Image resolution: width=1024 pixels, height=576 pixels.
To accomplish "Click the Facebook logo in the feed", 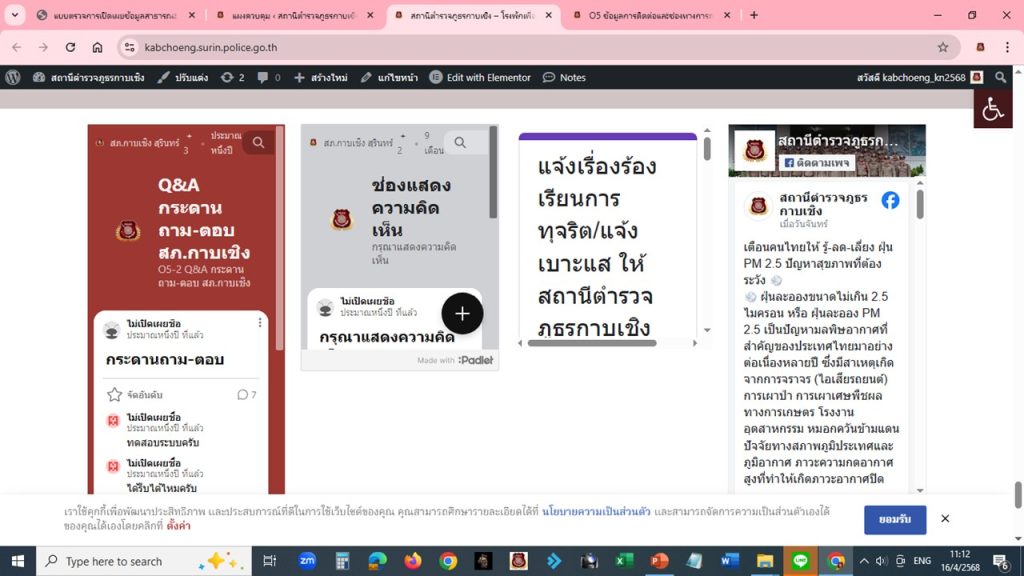I will (x=890, y=200).
